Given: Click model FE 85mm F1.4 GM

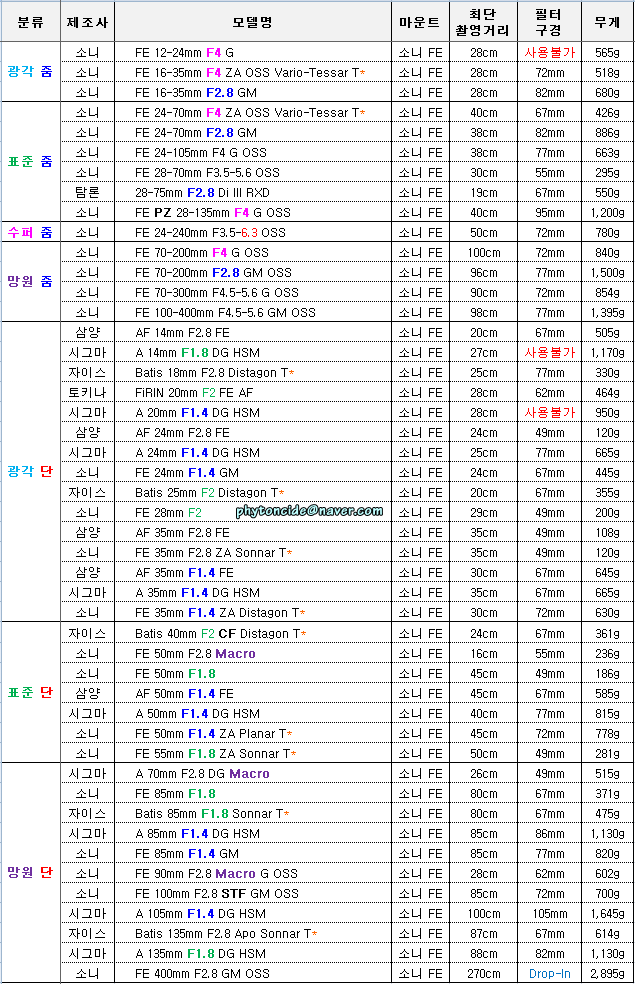Looking at the screenshot, I should click(x=187, y=855).
